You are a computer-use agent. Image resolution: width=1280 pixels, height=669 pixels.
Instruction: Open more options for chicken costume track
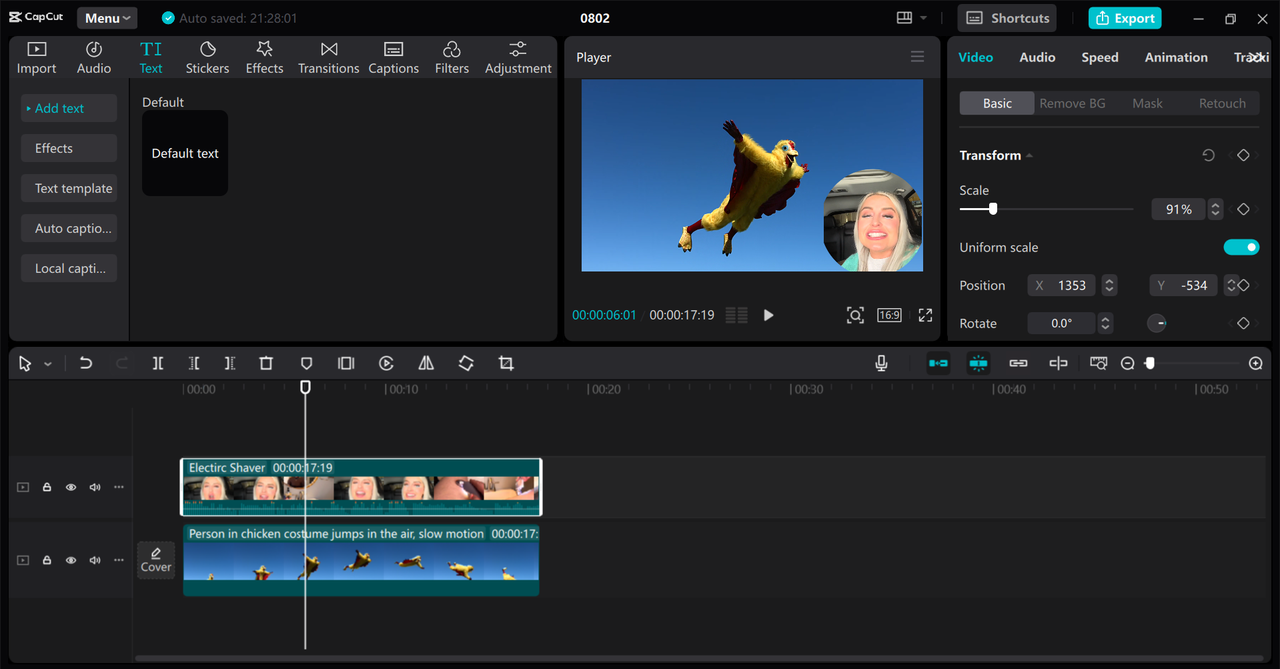pos(119,560)
